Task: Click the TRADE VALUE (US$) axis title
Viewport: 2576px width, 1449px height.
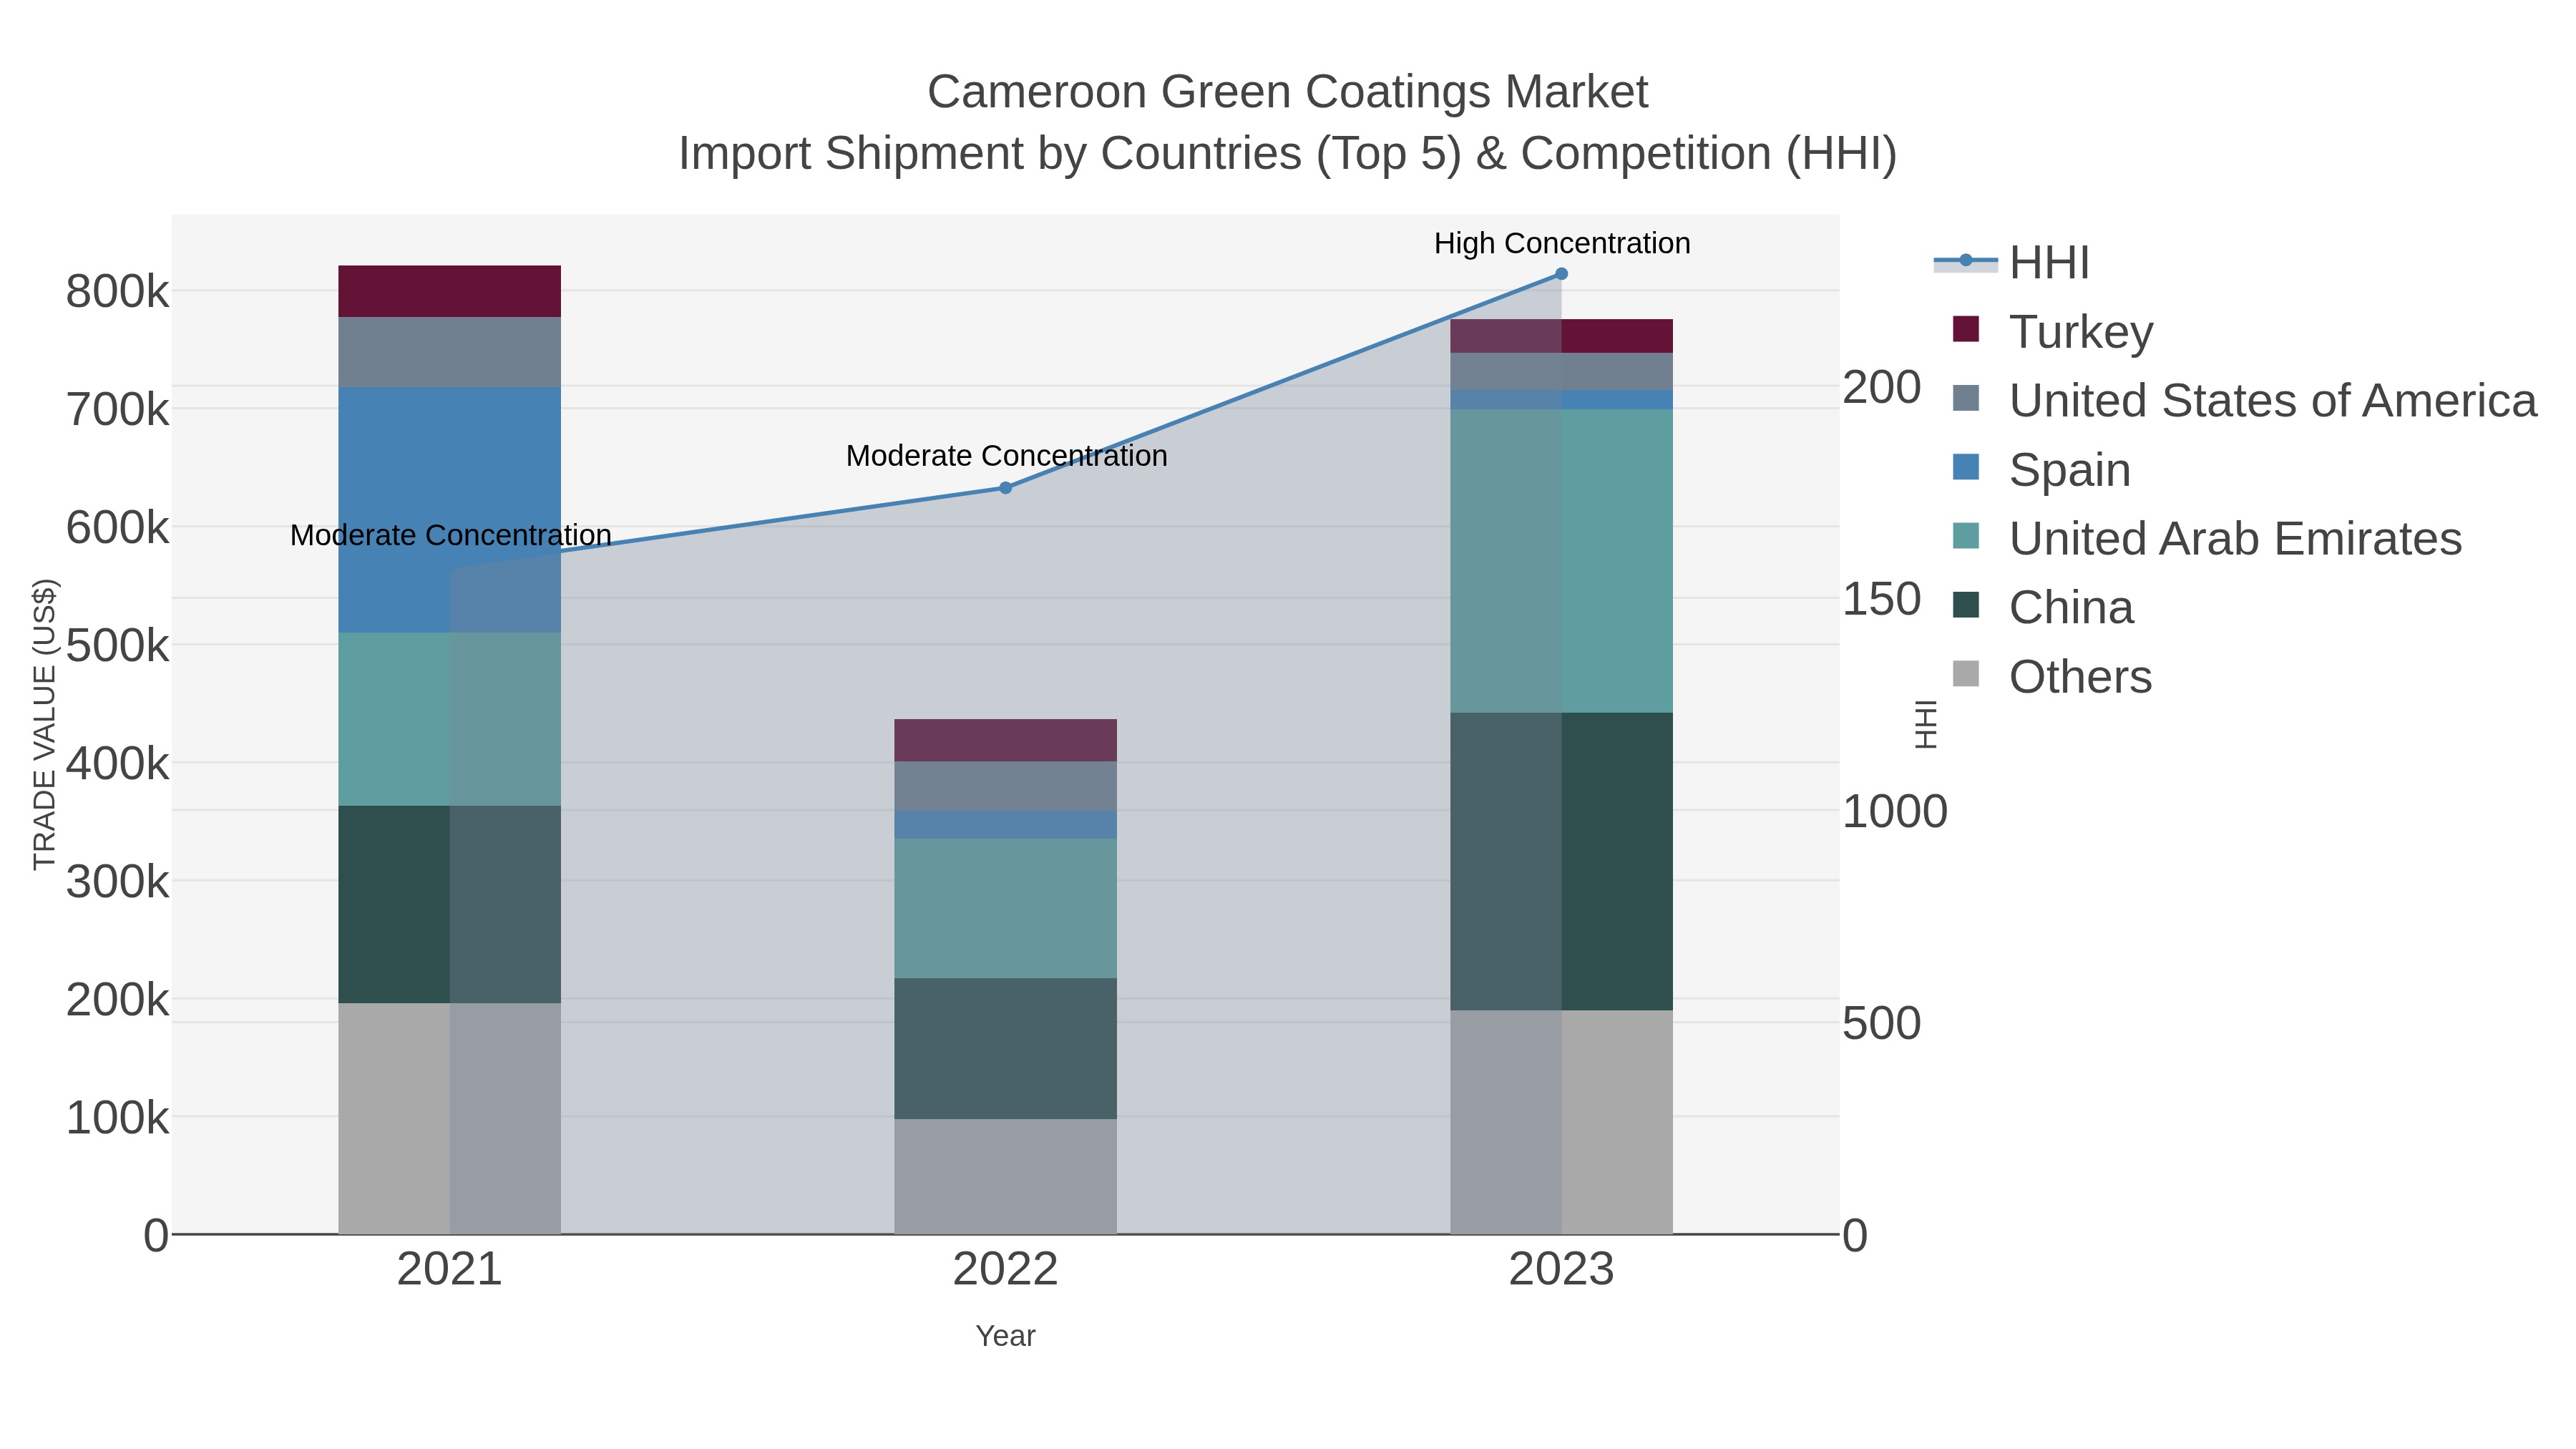Action: click(x=44, y=724)
